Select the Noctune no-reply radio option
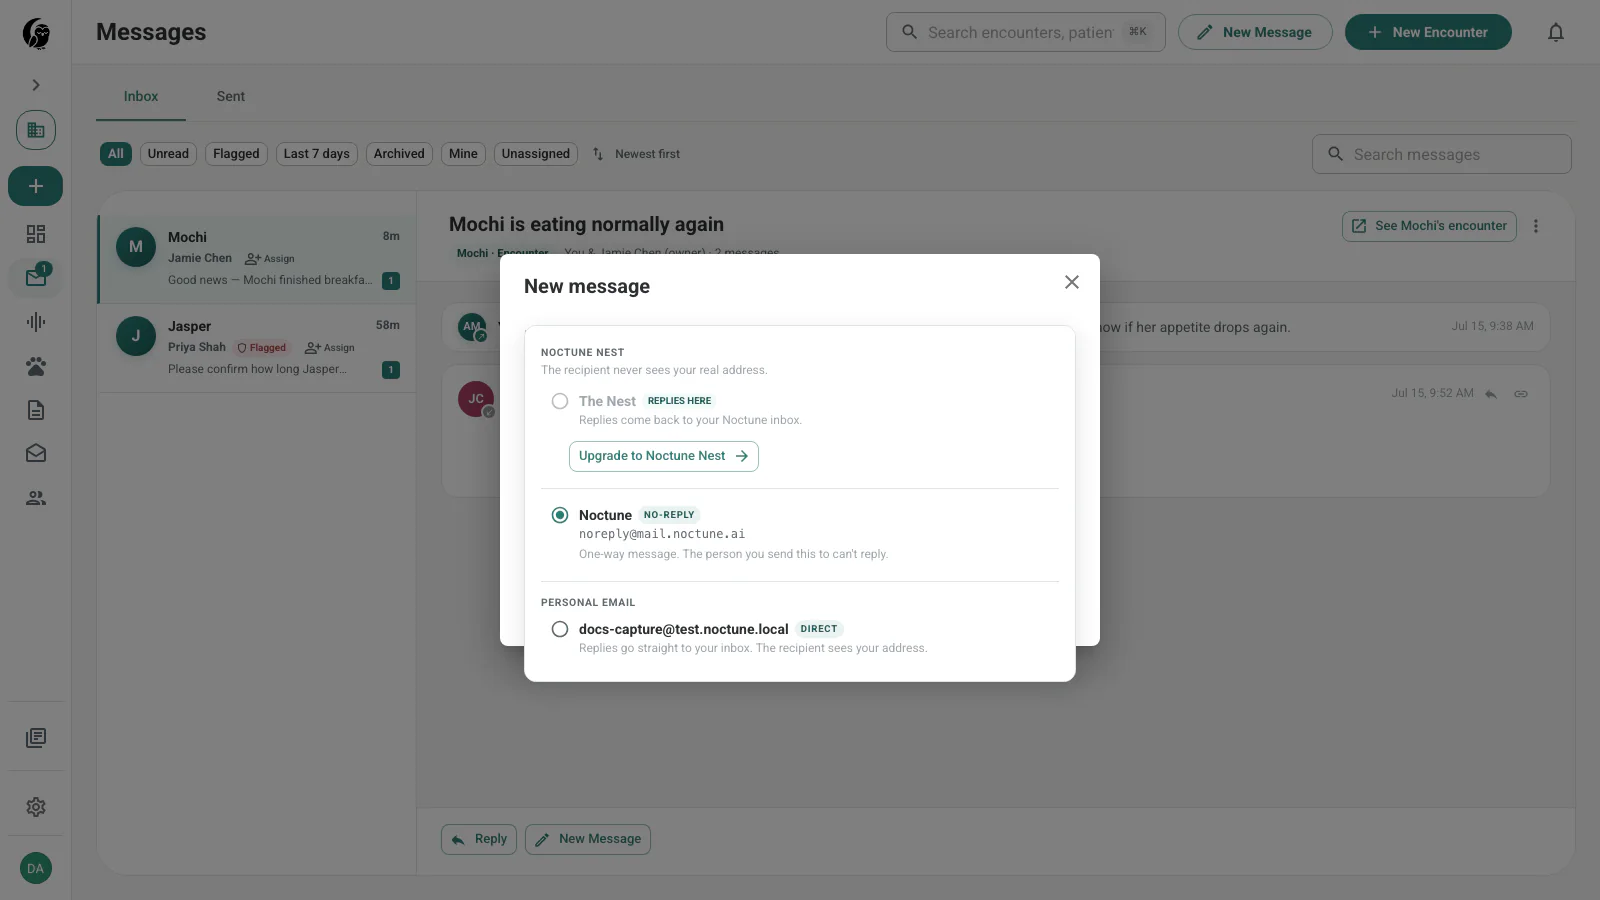 pos(560,515)
